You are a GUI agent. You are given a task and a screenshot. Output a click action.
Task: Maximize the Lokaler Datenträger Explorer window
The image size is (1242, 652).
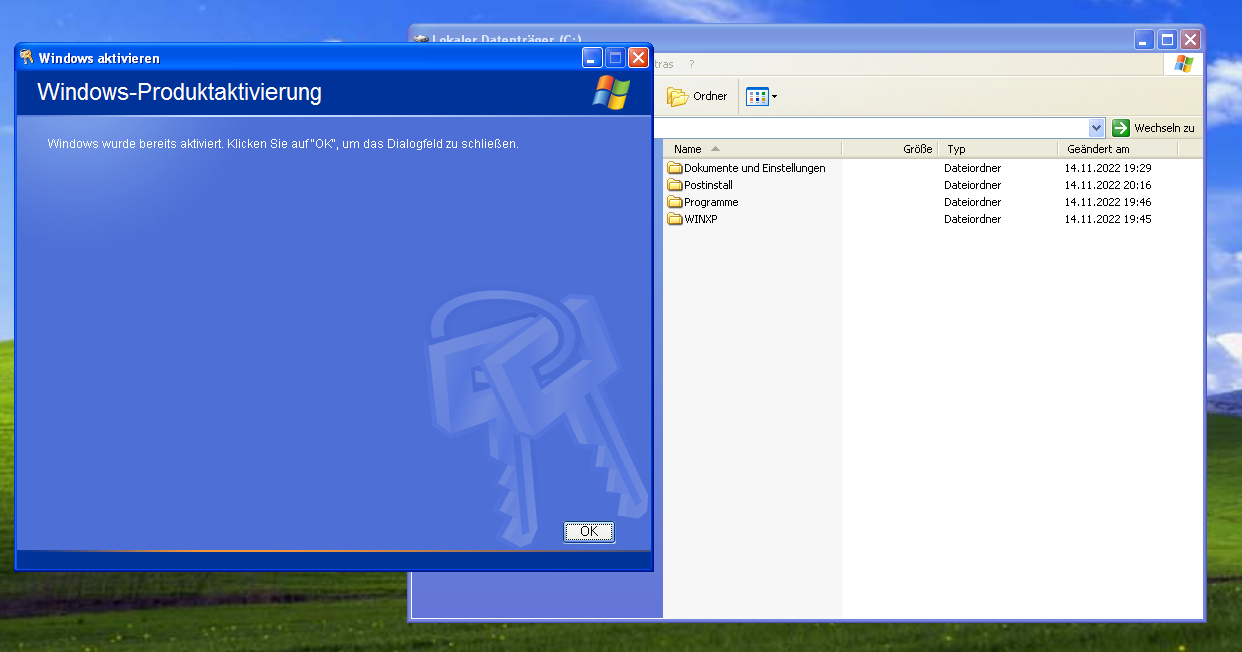coord(1167,40)
